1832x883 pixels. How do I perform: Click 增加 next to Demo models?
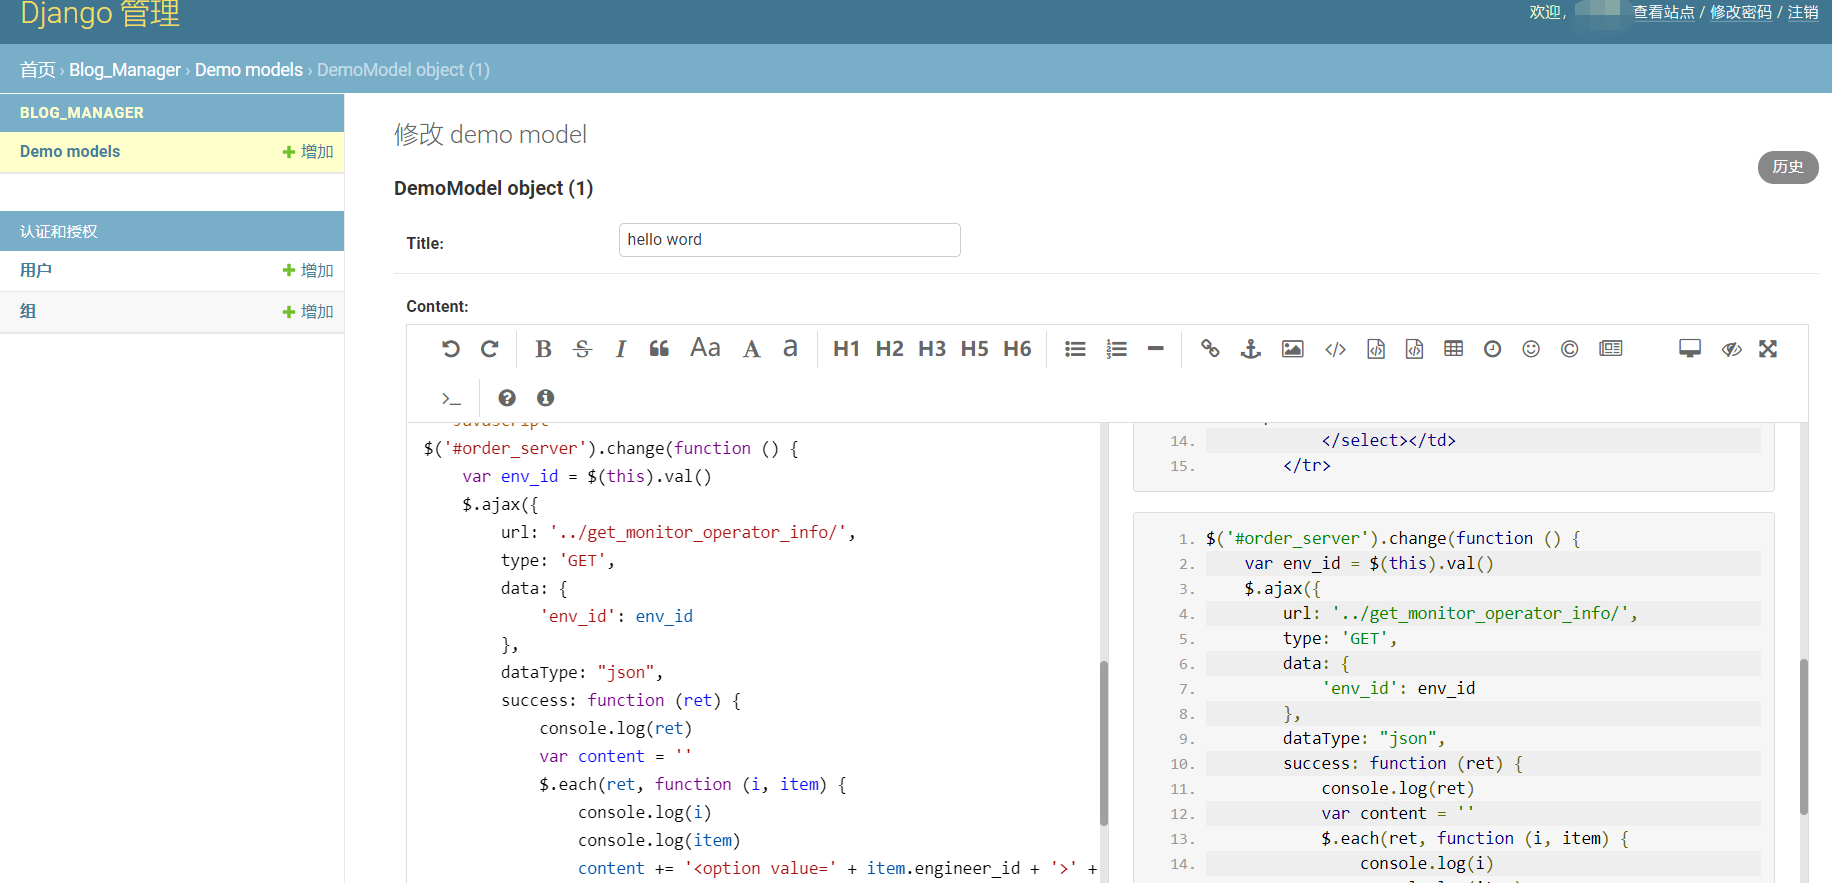point(308,152)
